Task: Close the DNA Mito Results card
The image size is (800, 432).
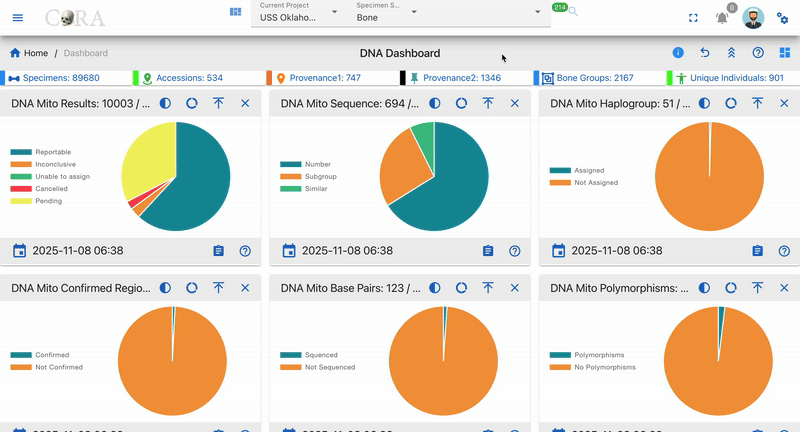Action: click(245, 104)
